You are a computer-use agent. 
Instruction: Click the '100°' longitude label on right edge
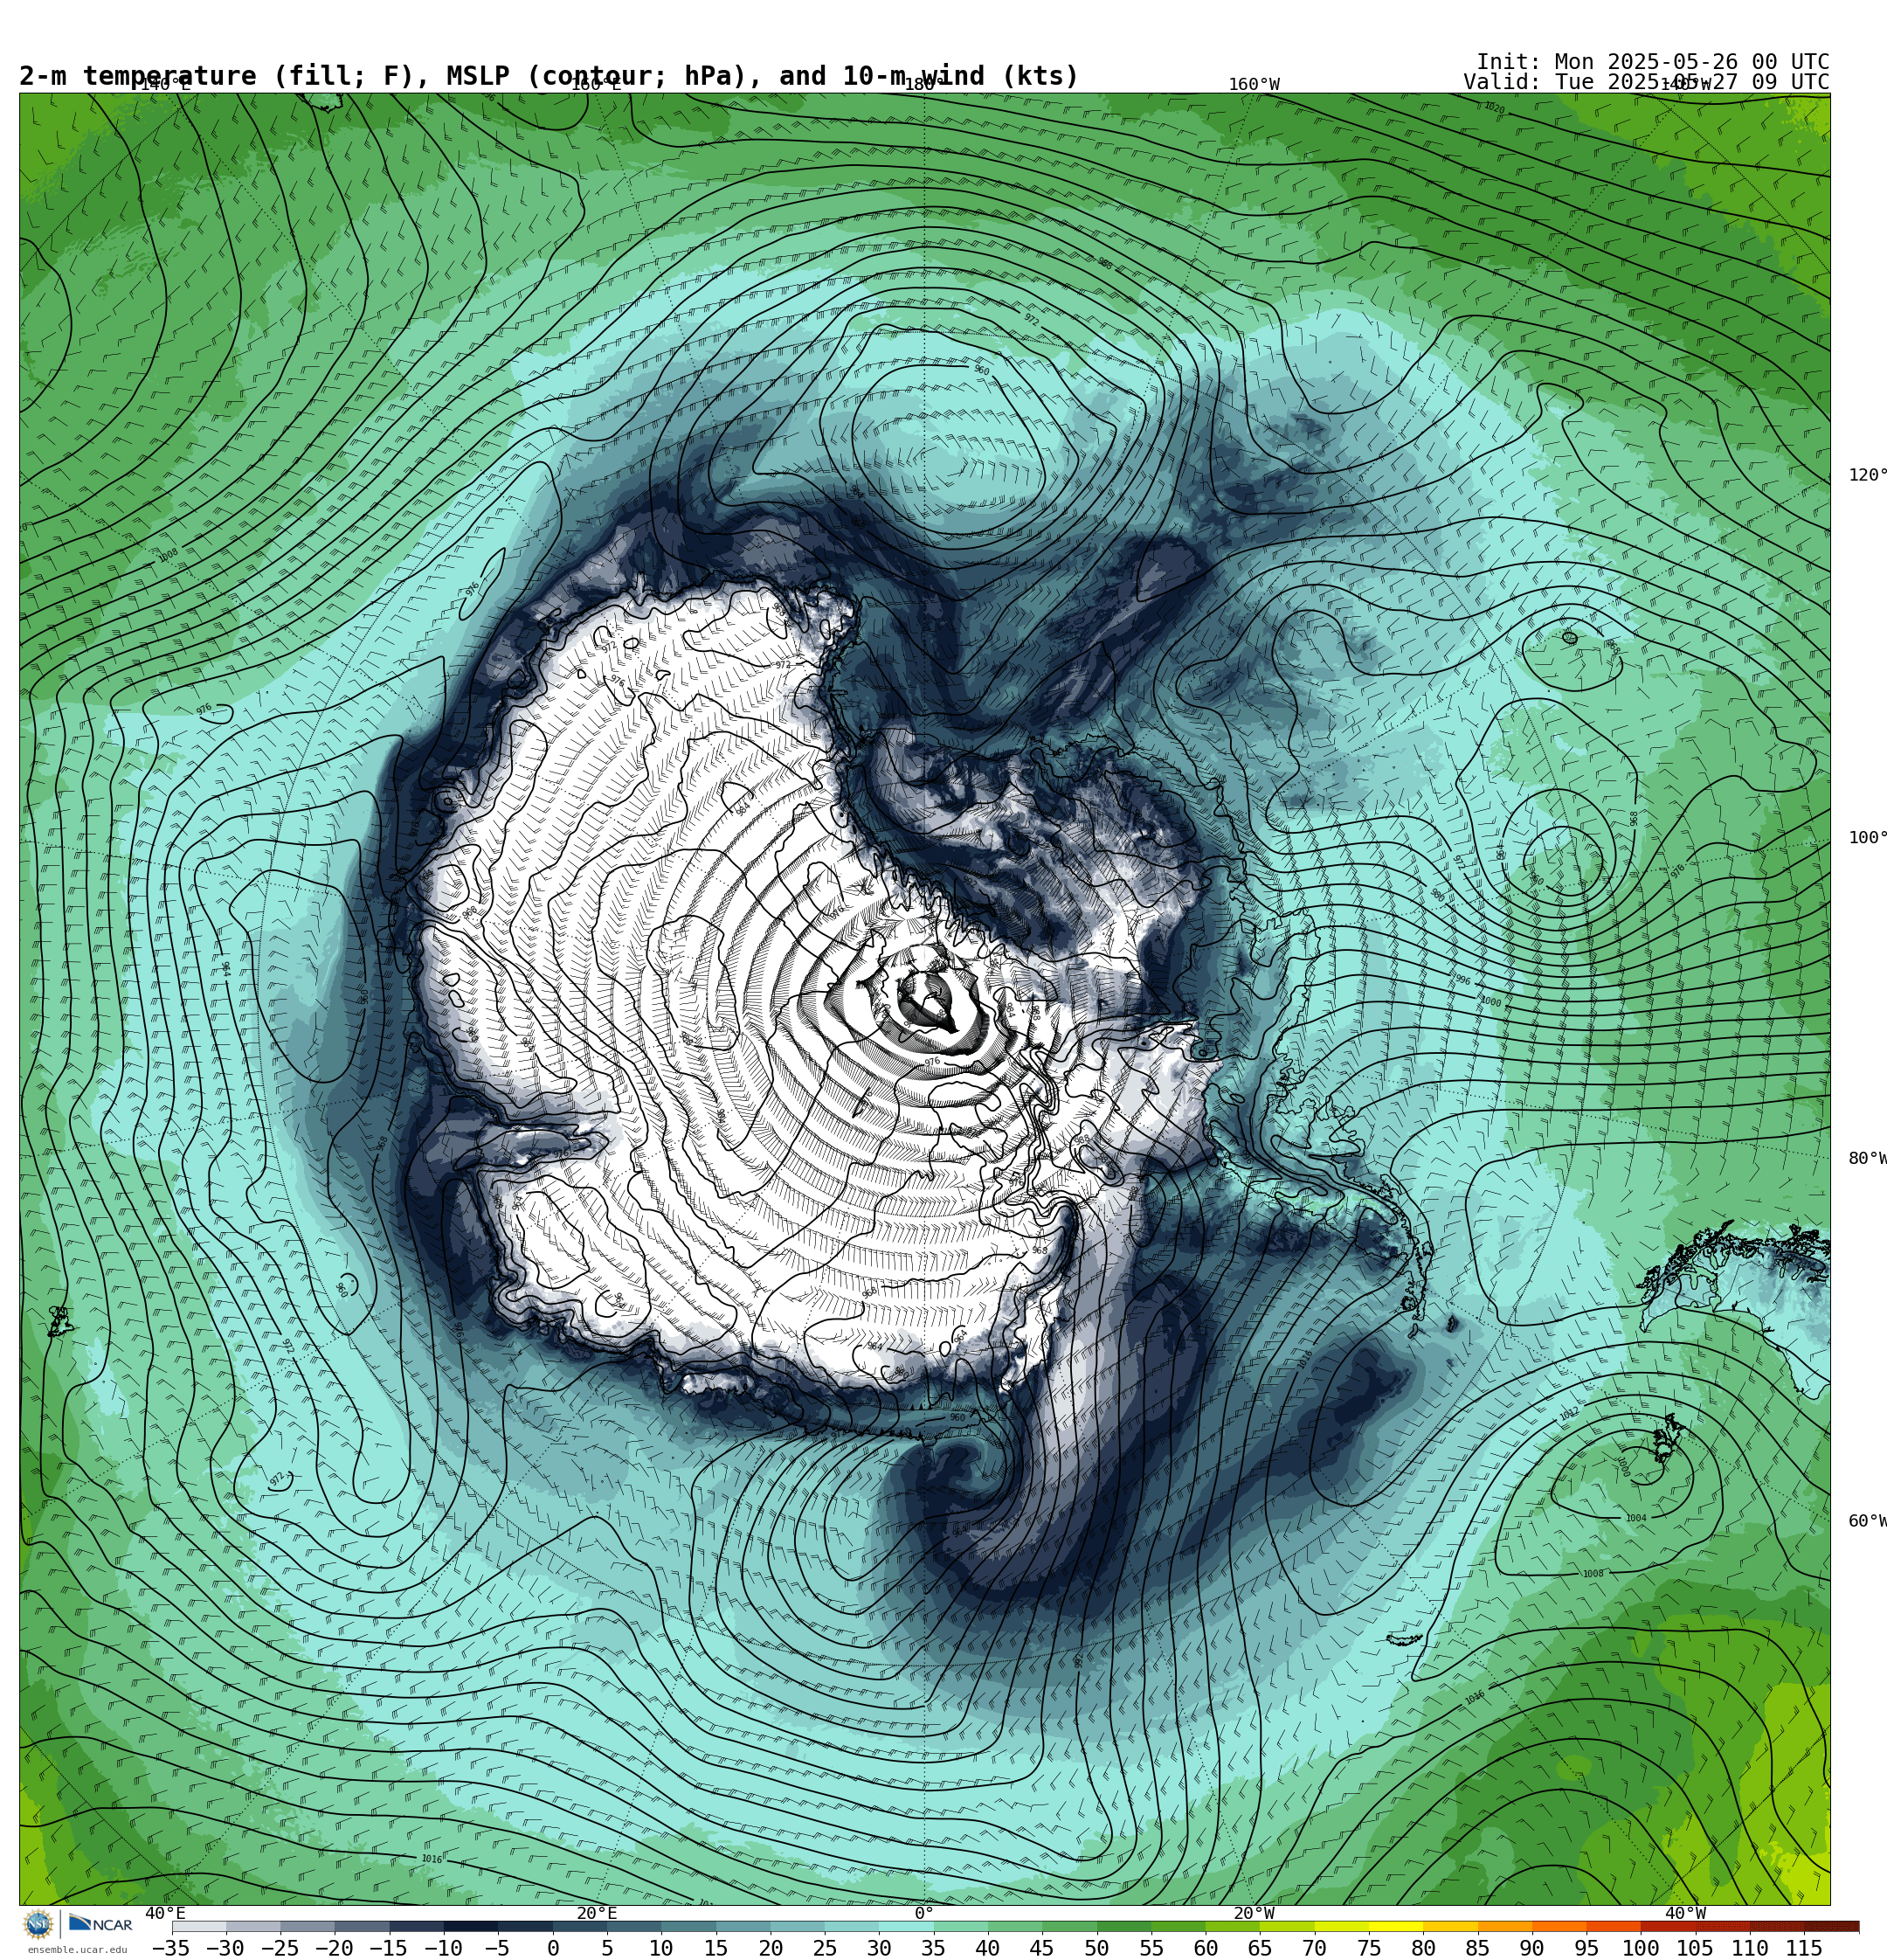tap(1868, 838)
